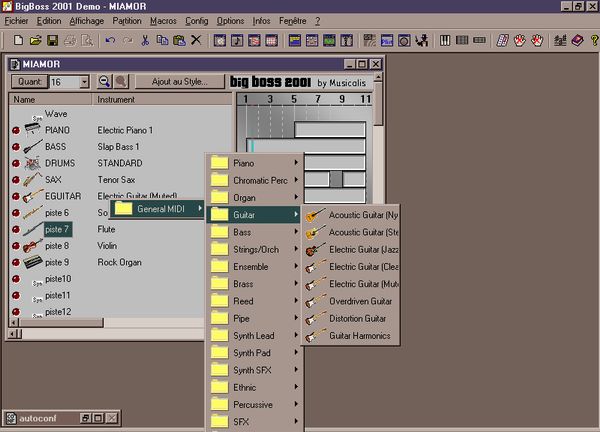This screenshot has height=432, width=600.
Task: Expand the Strings/Orch folder
Action: (x=254, y=249)
